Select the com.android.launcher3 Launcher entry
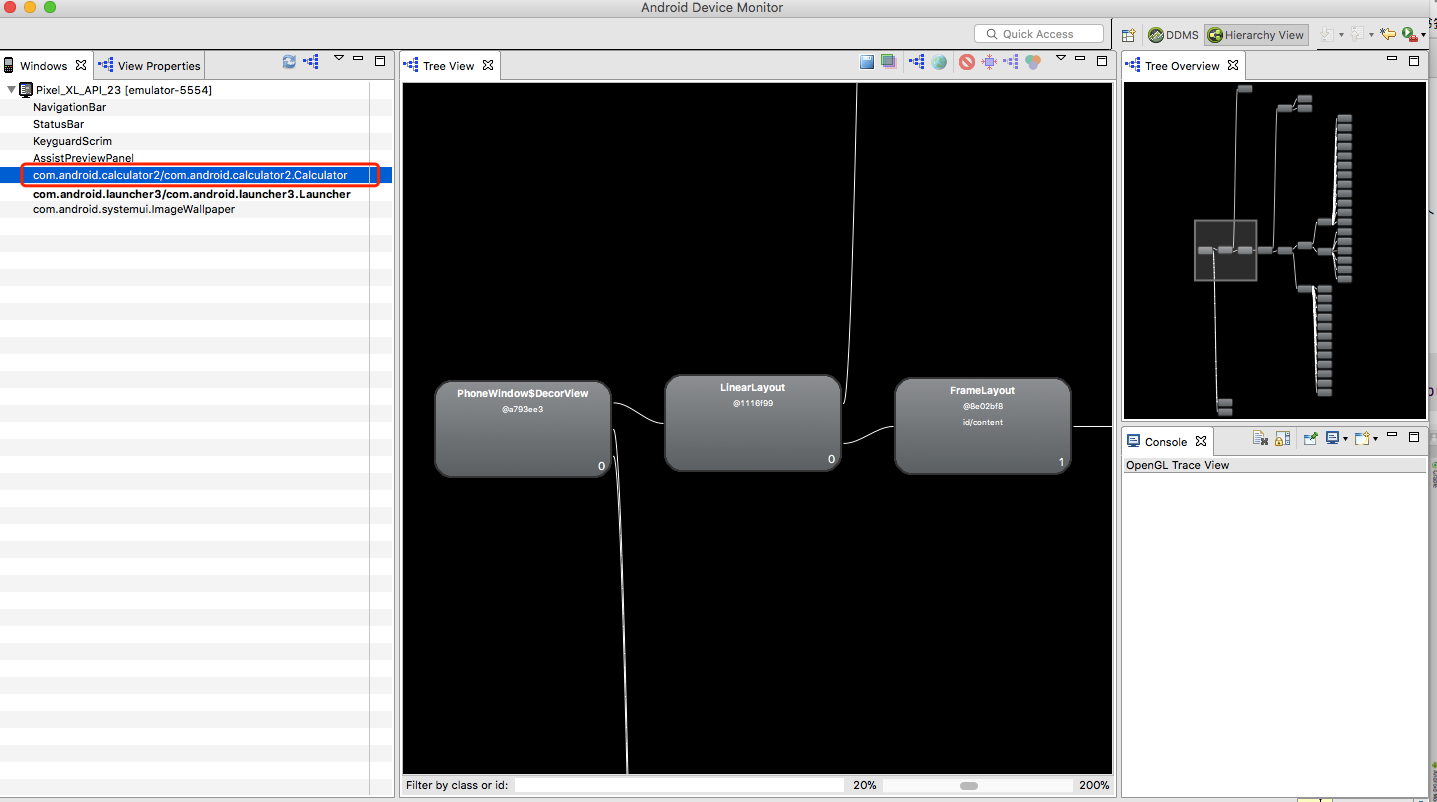Image resolution: width=1437 pixels, height=802 pixels. point(192,193)
